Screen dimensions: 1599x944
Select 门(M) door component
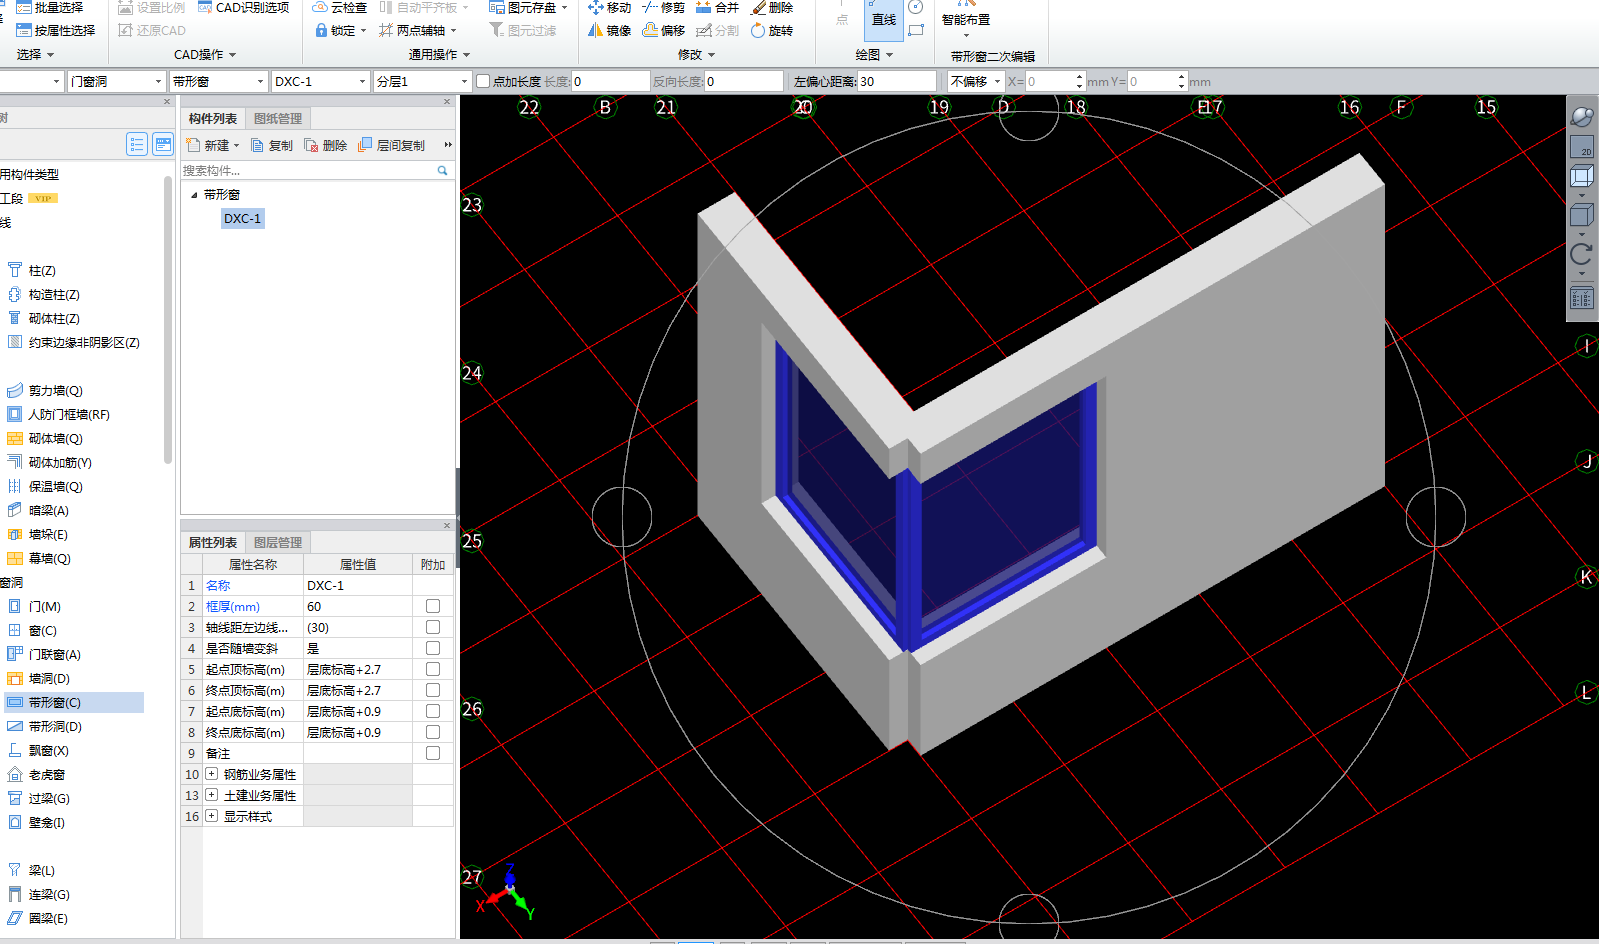45,606
